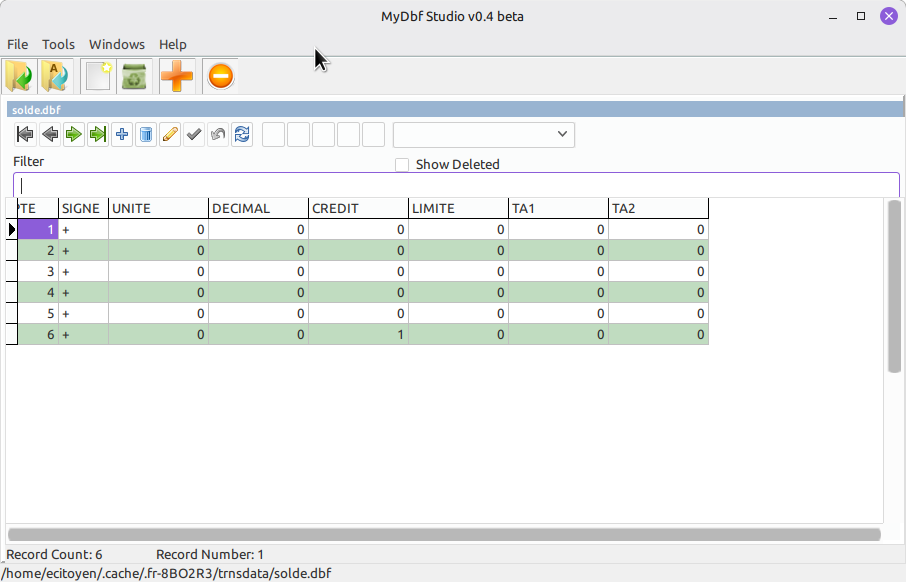Select the row number 6 cell

click(x=38, y=334)
